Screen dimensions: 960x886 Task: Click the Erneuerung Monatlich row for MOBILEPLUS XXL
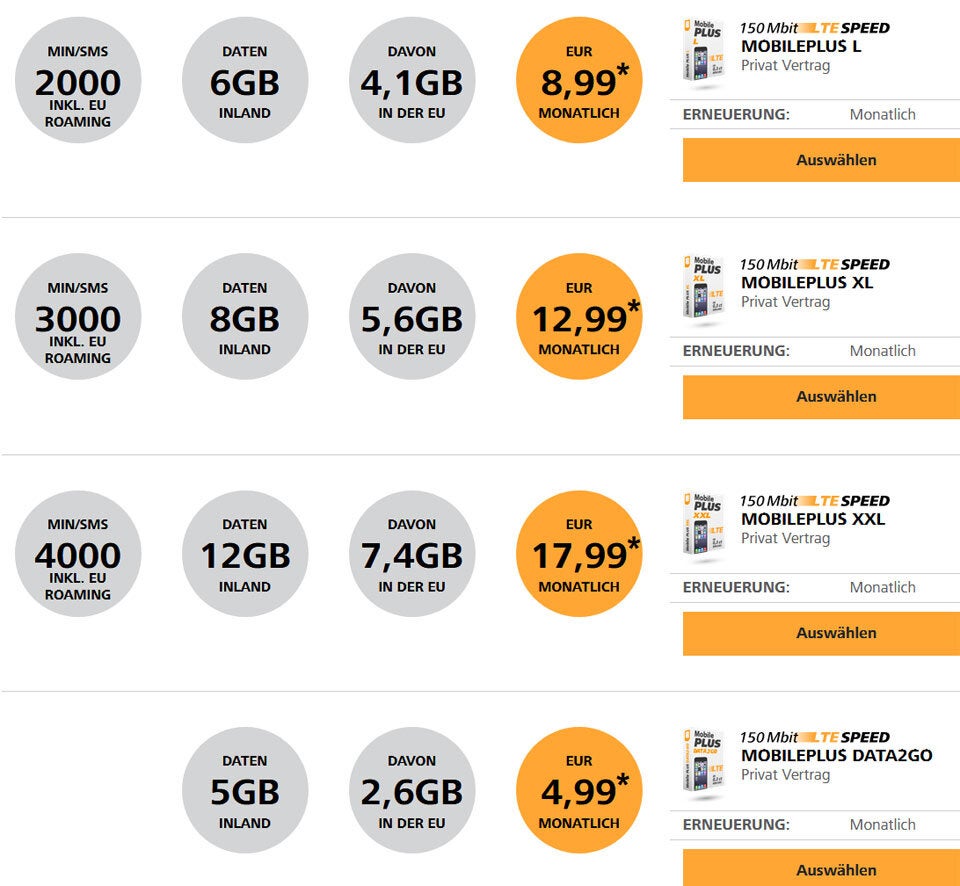click(815, 587)
